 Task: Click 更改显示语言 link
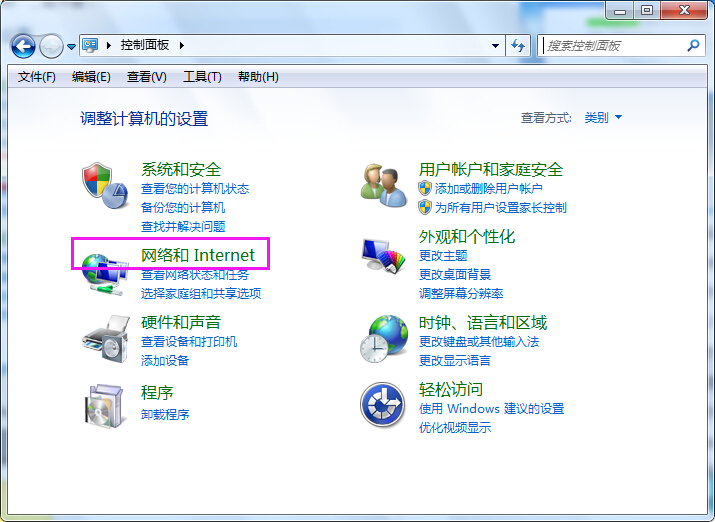455,361
